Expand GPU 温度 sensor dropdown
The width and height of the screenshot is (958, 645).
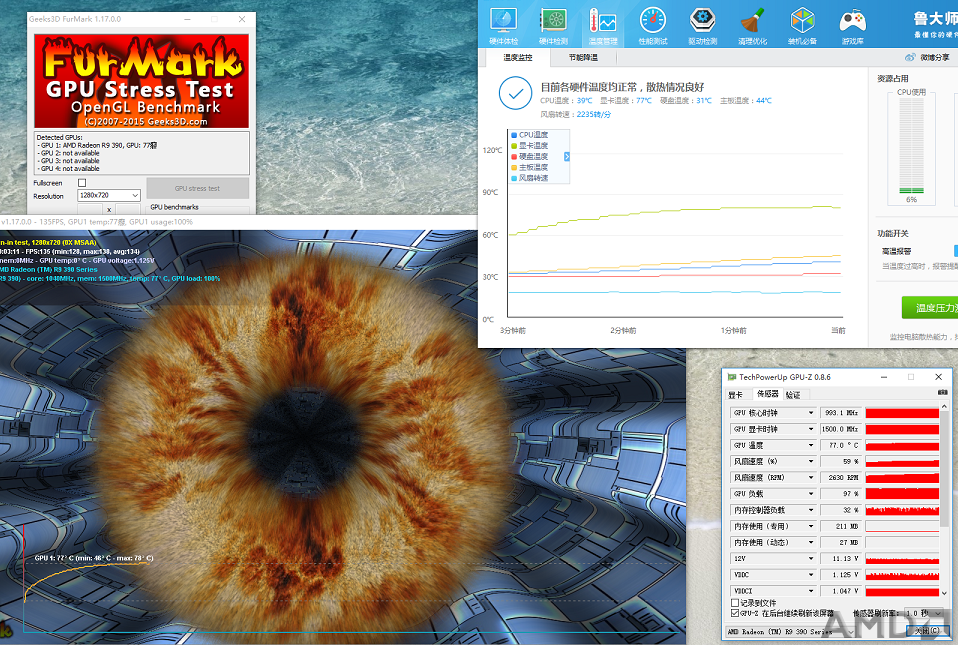(x=811, y=445)
